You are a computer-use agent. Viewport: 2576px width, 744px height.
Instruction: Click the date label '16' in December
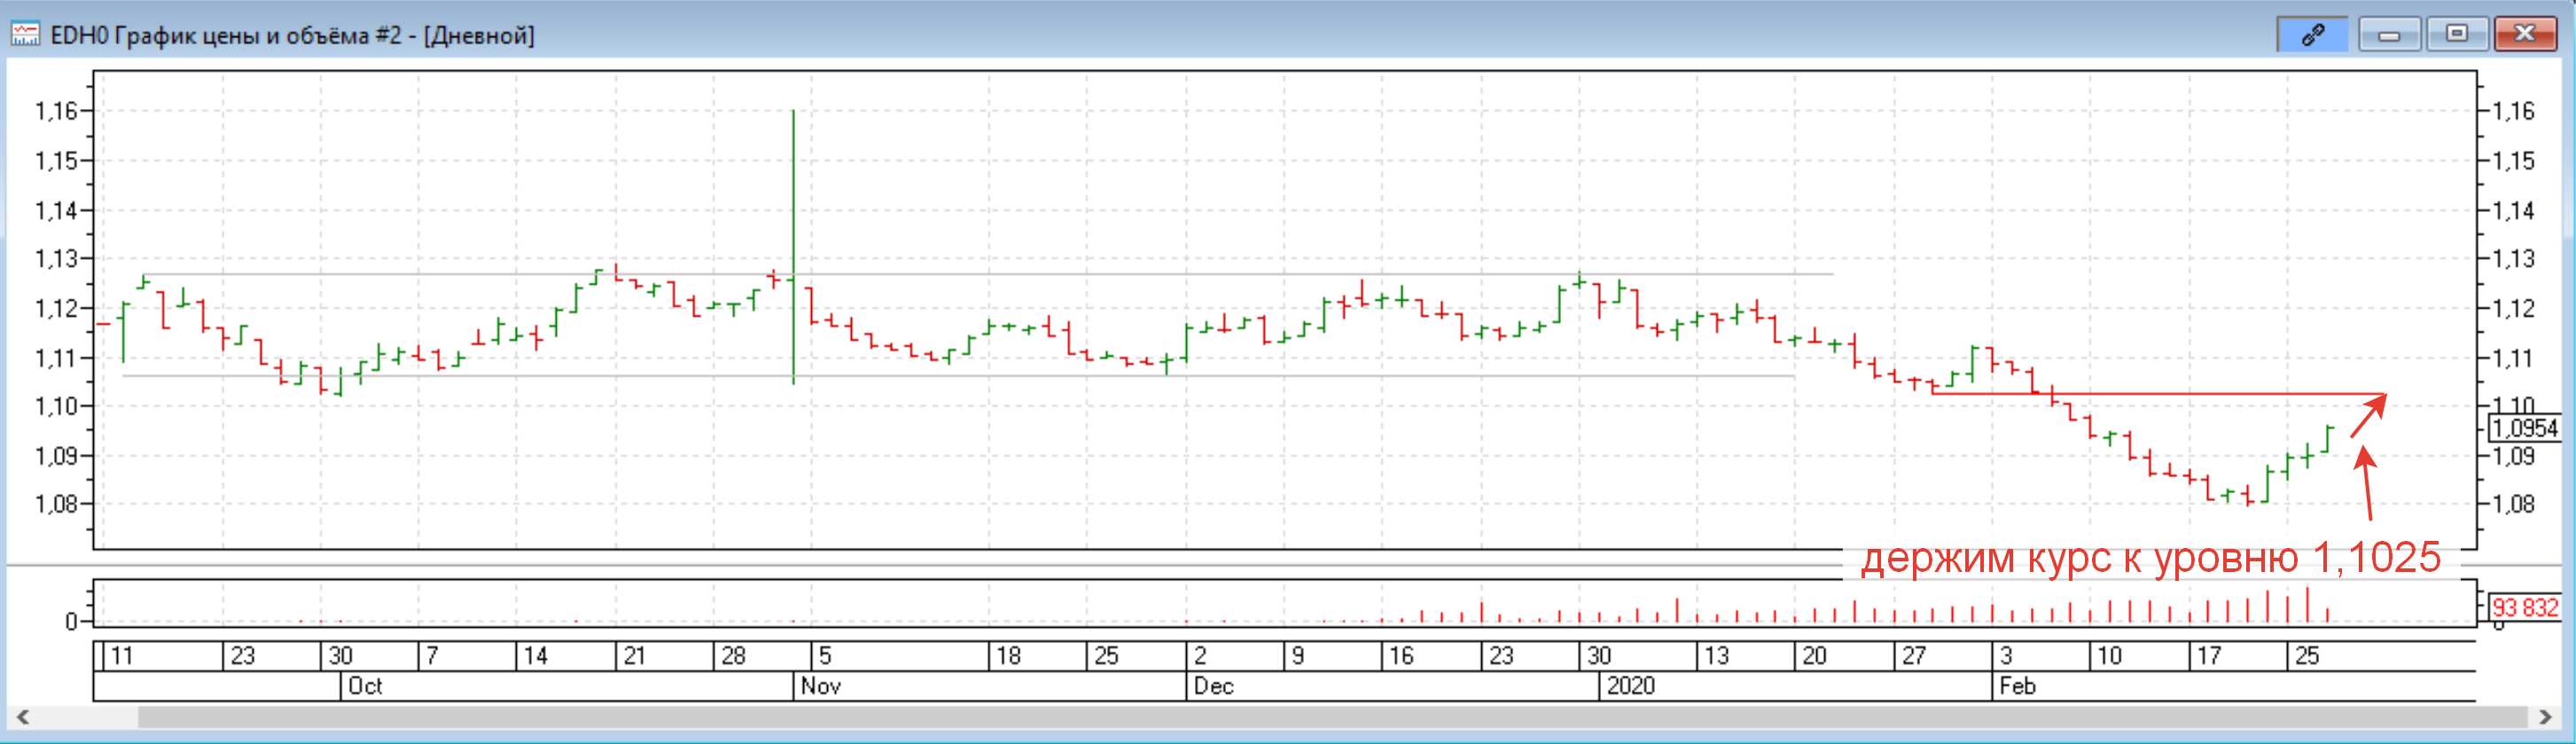click(1401, 656)
